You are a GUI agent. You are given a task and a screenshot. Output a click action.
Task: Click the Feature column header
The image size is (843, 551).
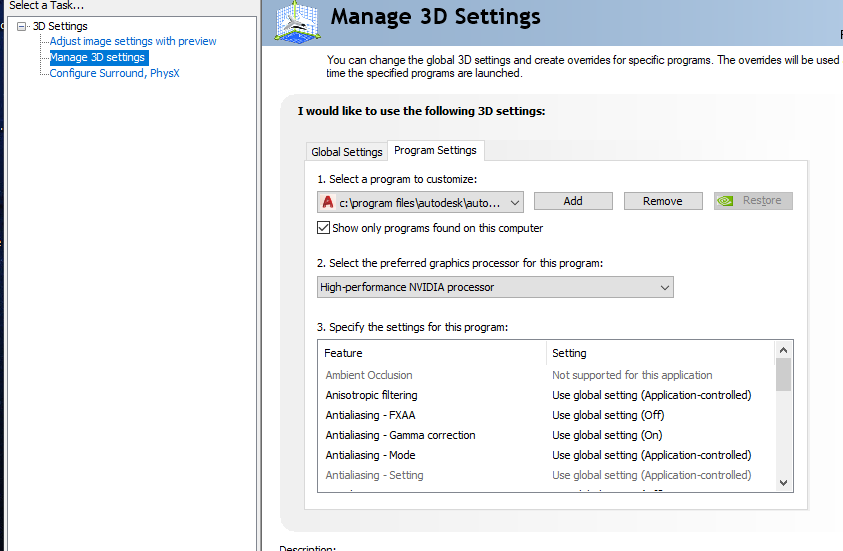coord(432,353)
